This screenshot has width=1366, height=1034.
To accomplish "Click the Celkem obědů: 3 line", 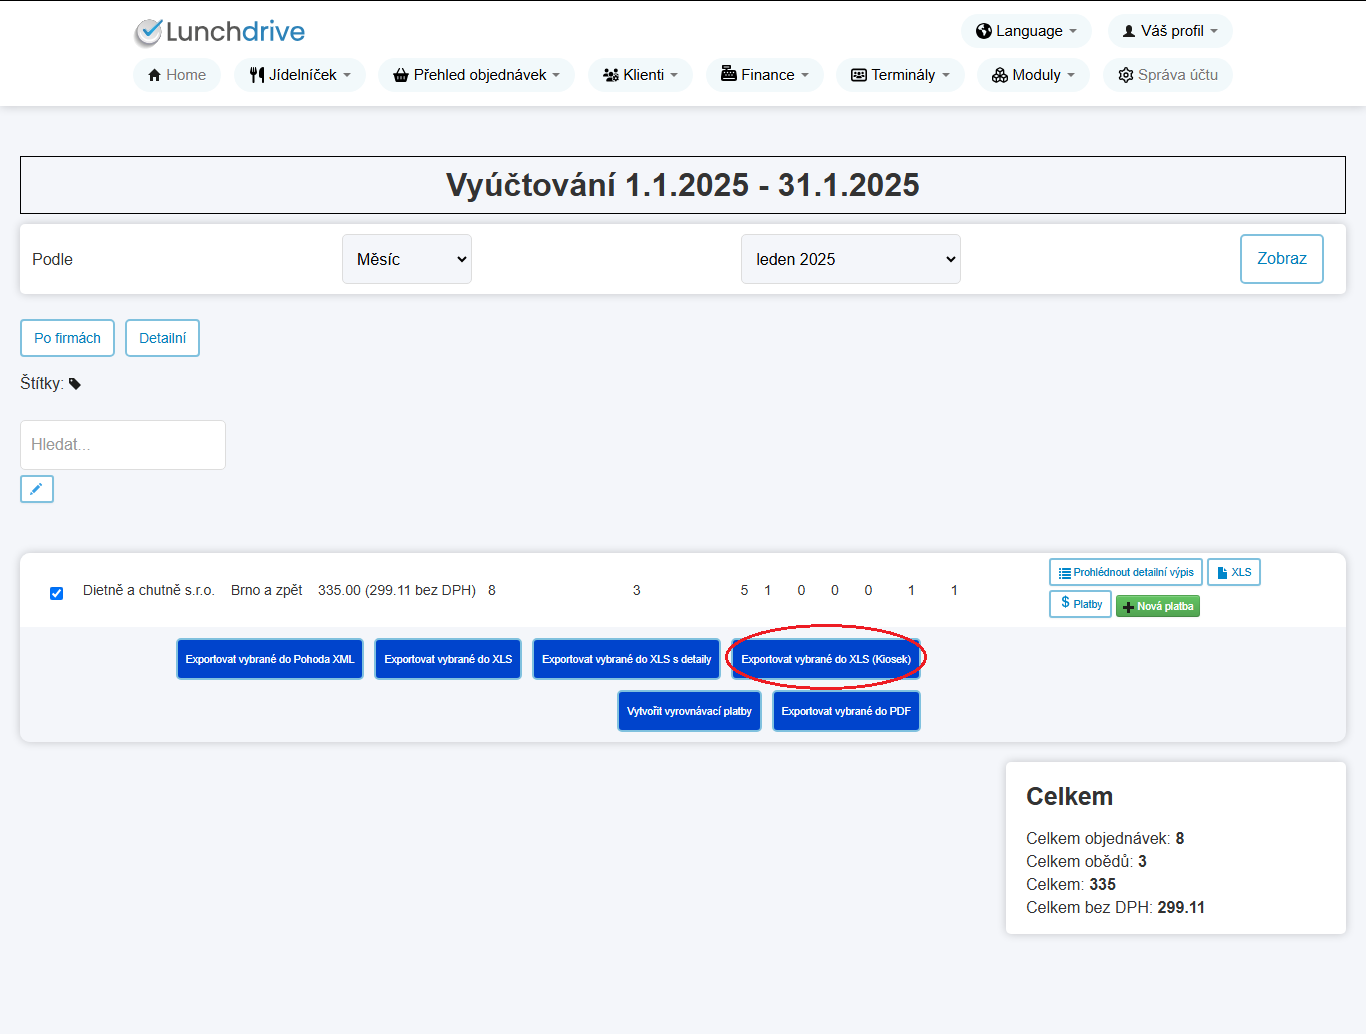I will coord(1087,861).
